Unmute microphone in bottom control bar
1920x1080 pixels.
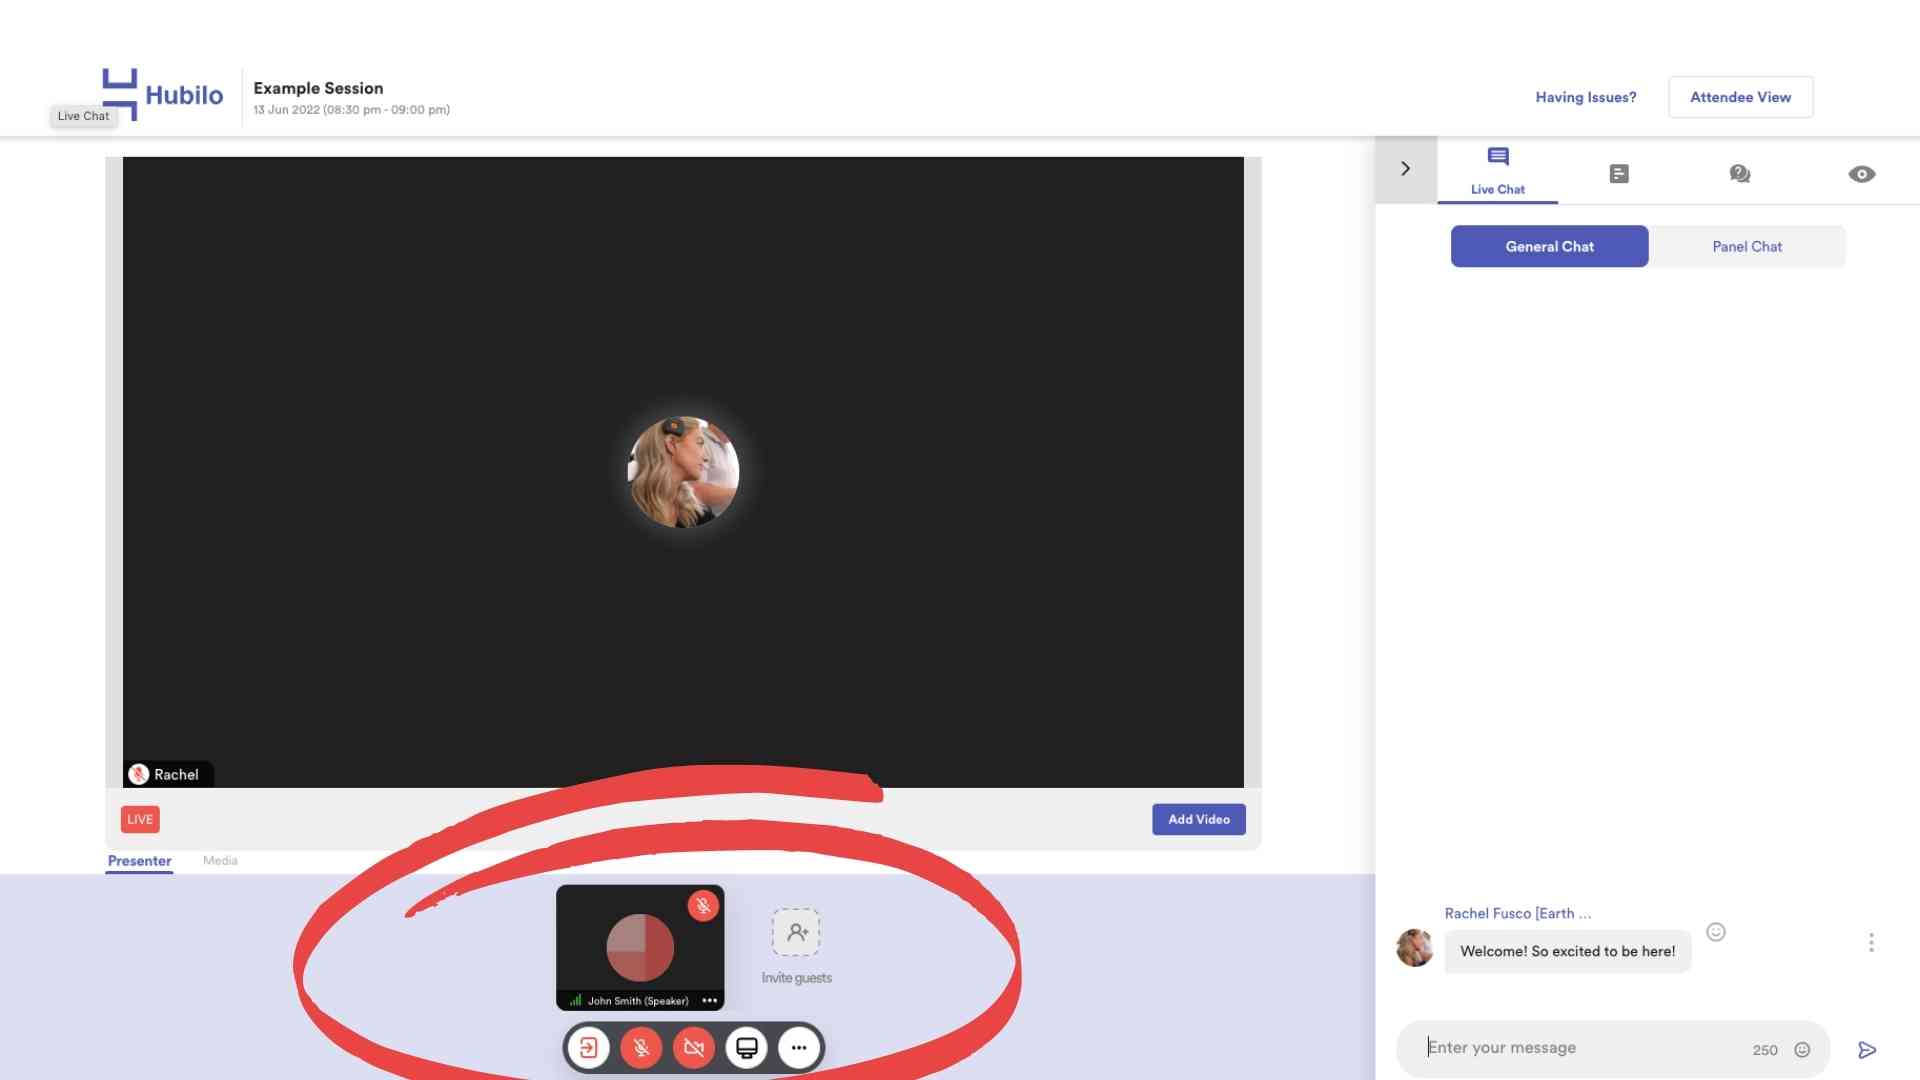tap(642, 1048)
